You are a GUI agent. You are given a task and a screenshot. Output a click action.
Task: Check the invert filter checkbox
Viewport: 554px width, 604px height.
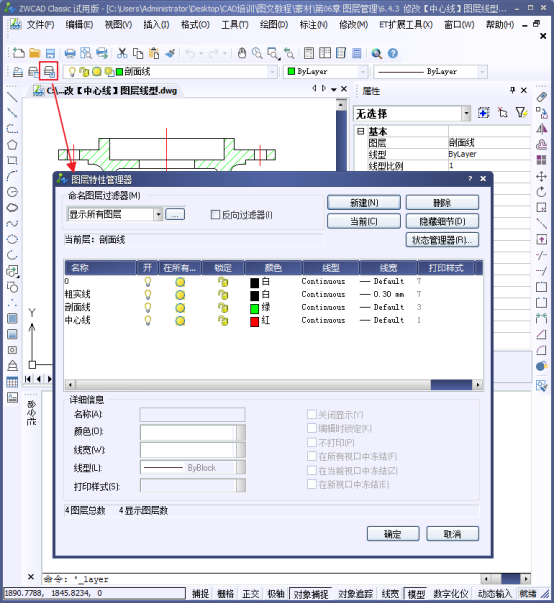click(215, 215)
